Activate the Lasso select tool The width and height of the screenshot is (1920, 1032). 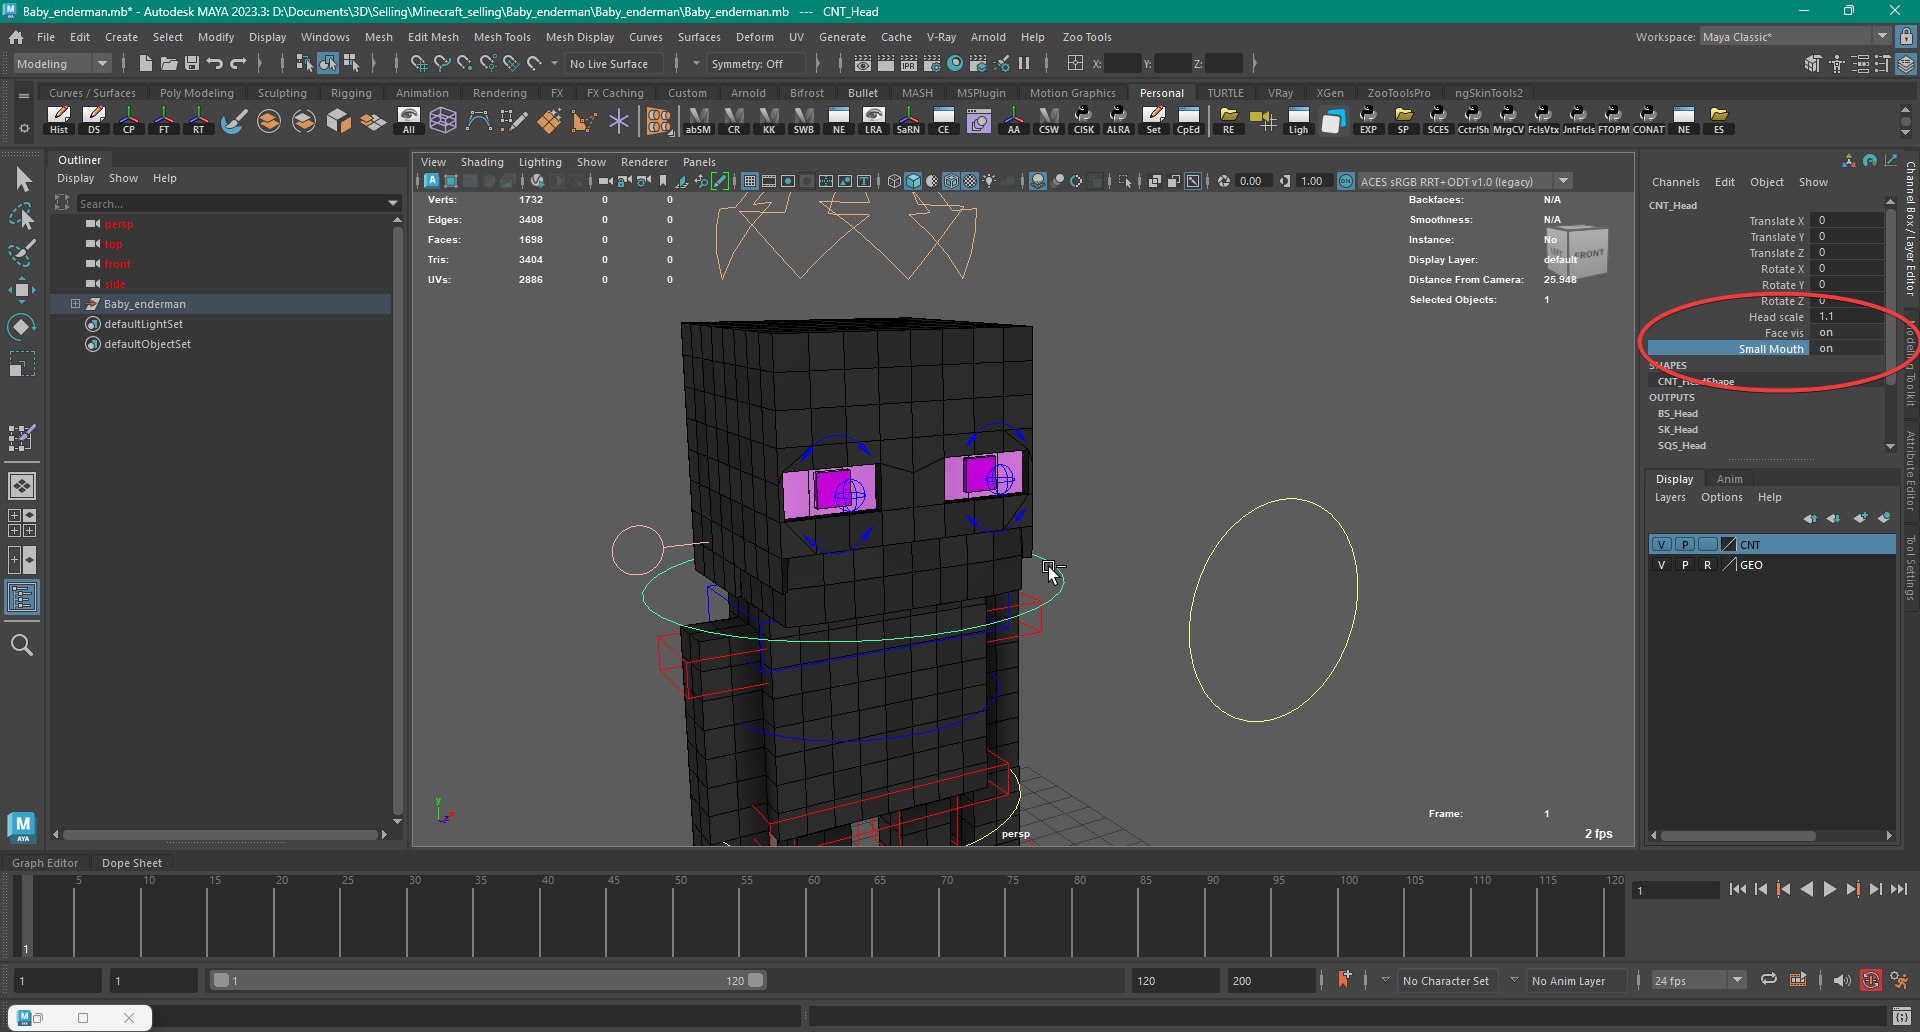point(22,217)
